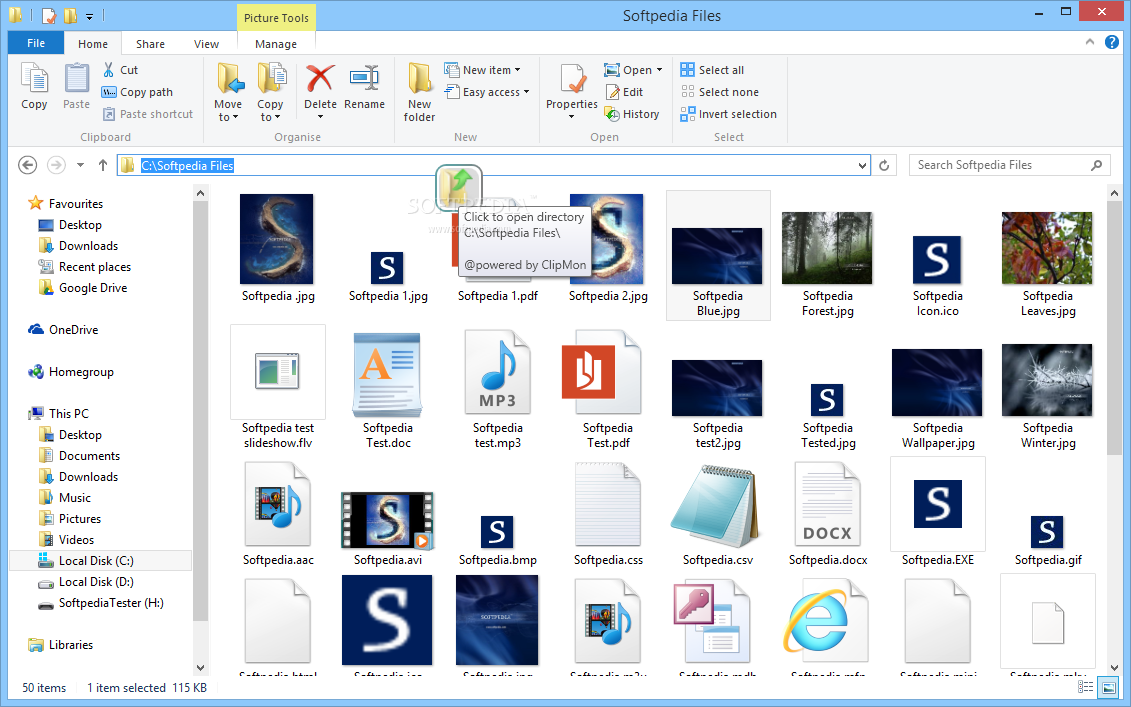Screen dimensions: 1131x707
Task: Switch to the Manage tab
Action: pyautogui.click(x=276, y=44)
